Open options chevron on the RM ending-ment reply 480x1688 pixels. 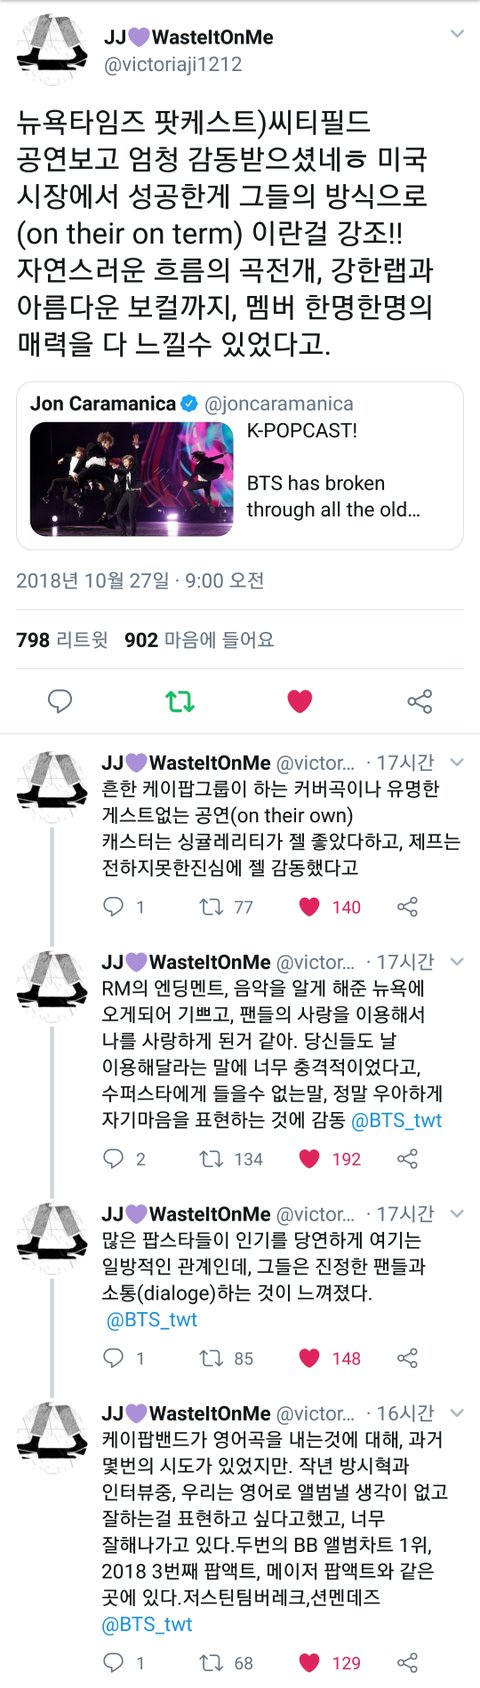[457, 962]
